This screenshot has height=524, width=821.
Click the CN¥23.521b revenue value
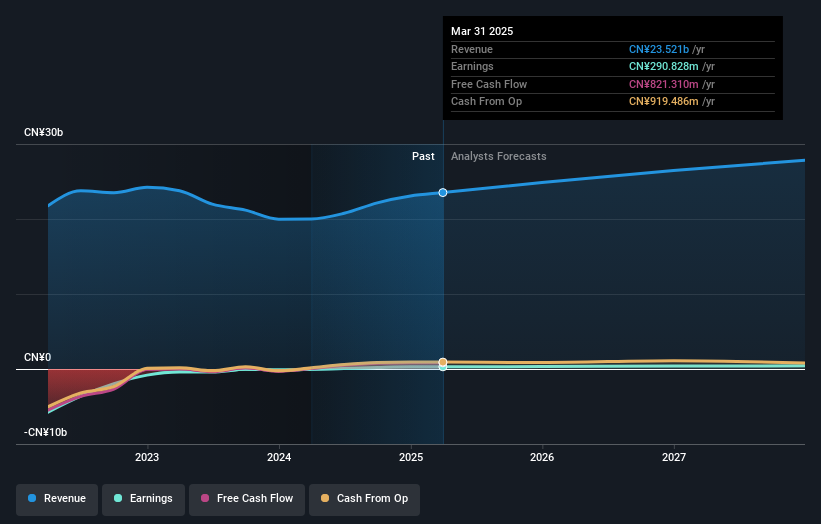659,49
